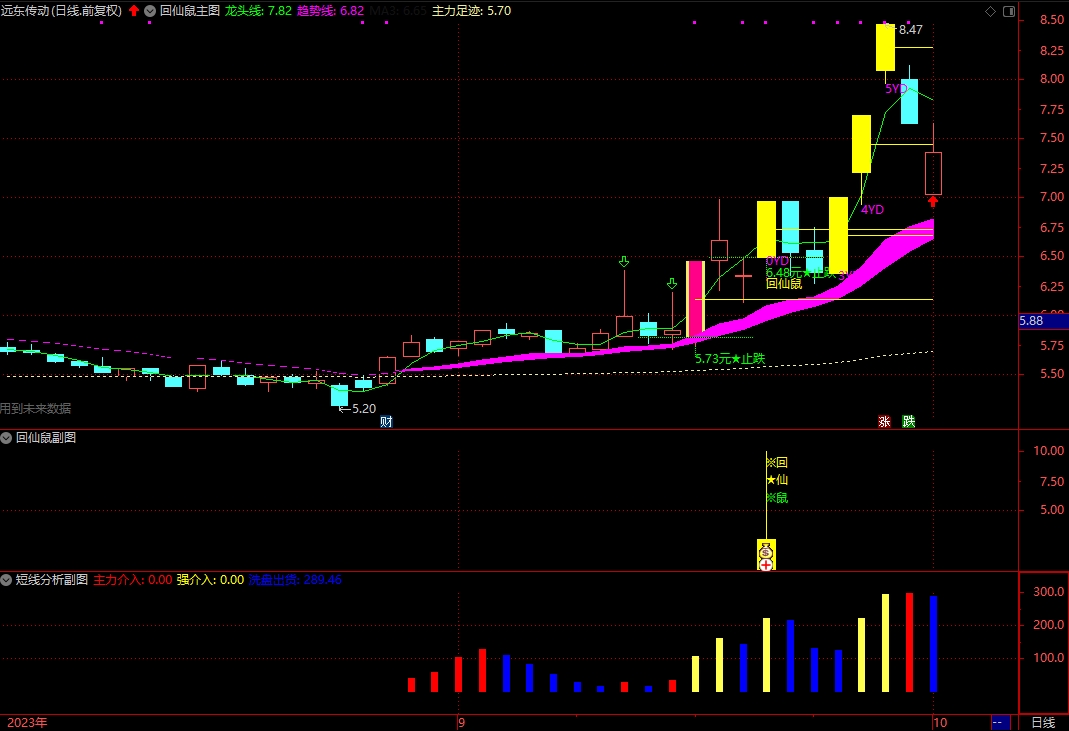Click the 5.73元★止跌 annotation
The width and height of the screenshot is (1069, 731).
729,359
